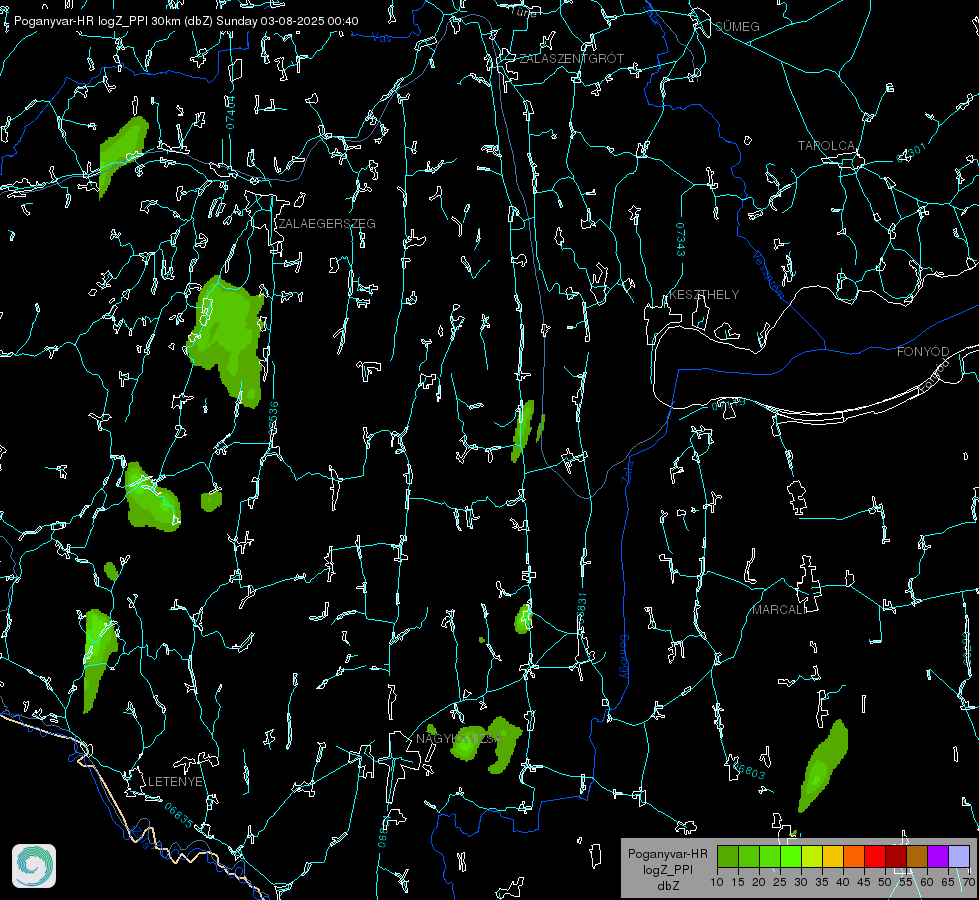
Task: Select the yellow 35–40 dBZ legend swatch
Action: point(833,856)
